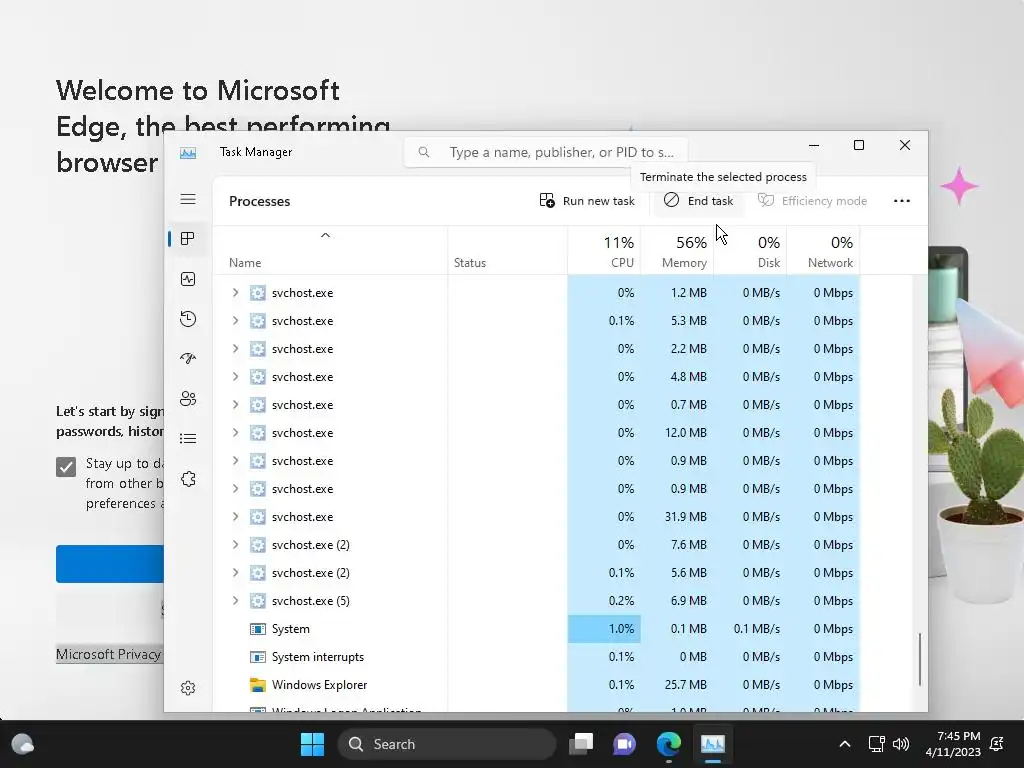Click the Efficiency mode button
Image resolution: width=1024 pixels, height=768 pixels.
coord(812,200)
